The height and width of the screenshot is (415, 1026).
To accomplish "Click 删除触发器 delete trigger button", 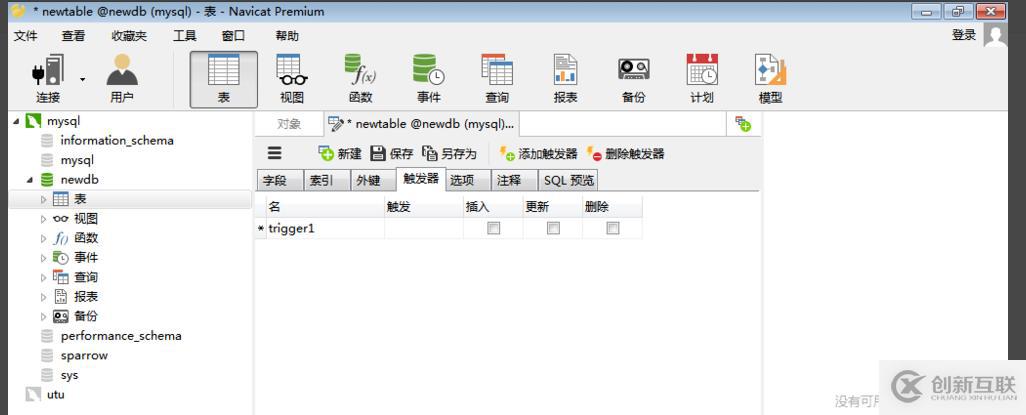I will (x=626, y=154).
